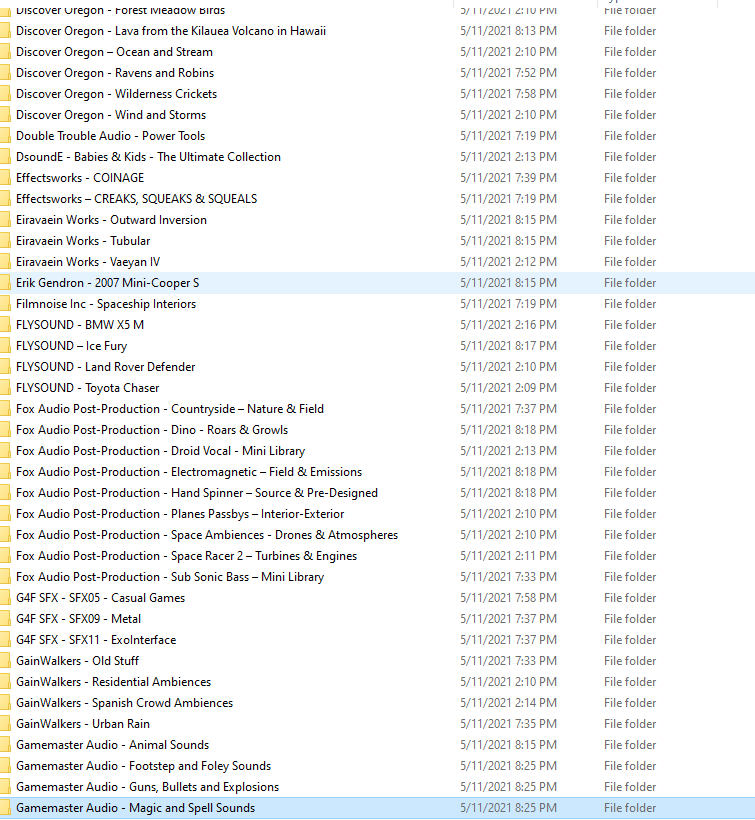Click the date cell of FLYSOUND - Toyota Chaser
This screenshot has width=755, height=820.
[508, 388]
